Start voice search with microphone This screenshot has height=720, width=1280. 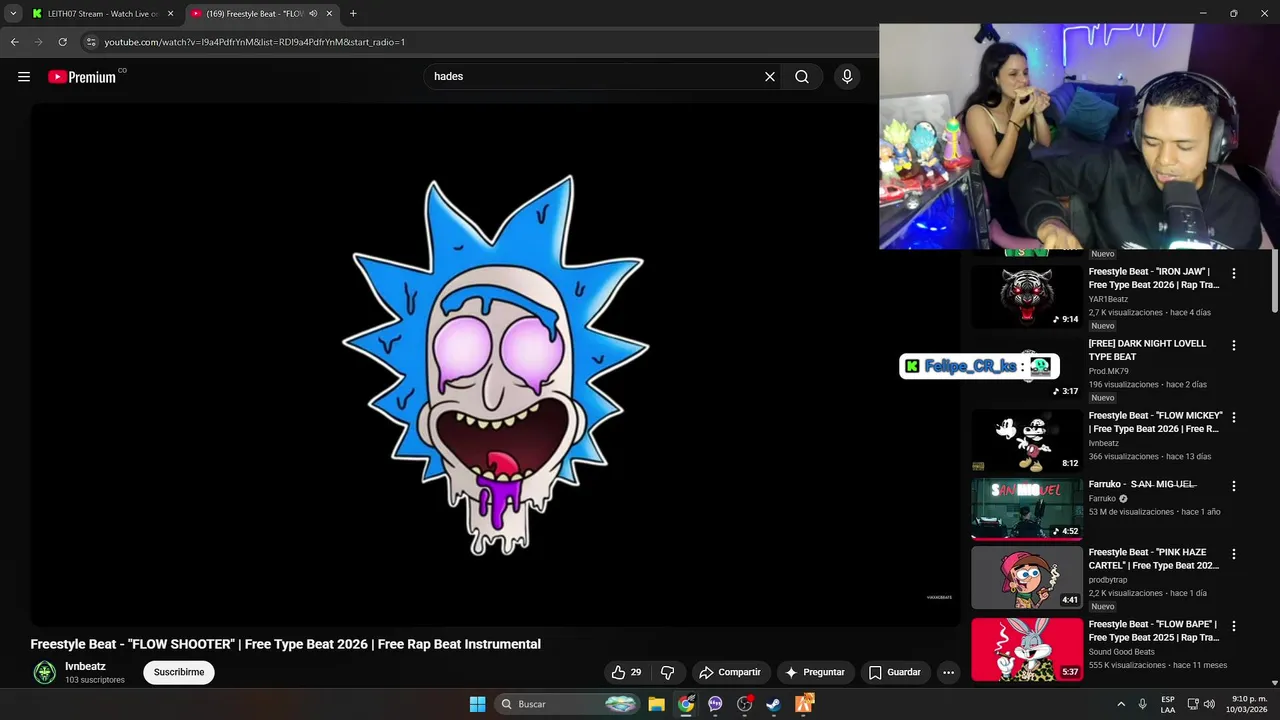coord(847,77)
